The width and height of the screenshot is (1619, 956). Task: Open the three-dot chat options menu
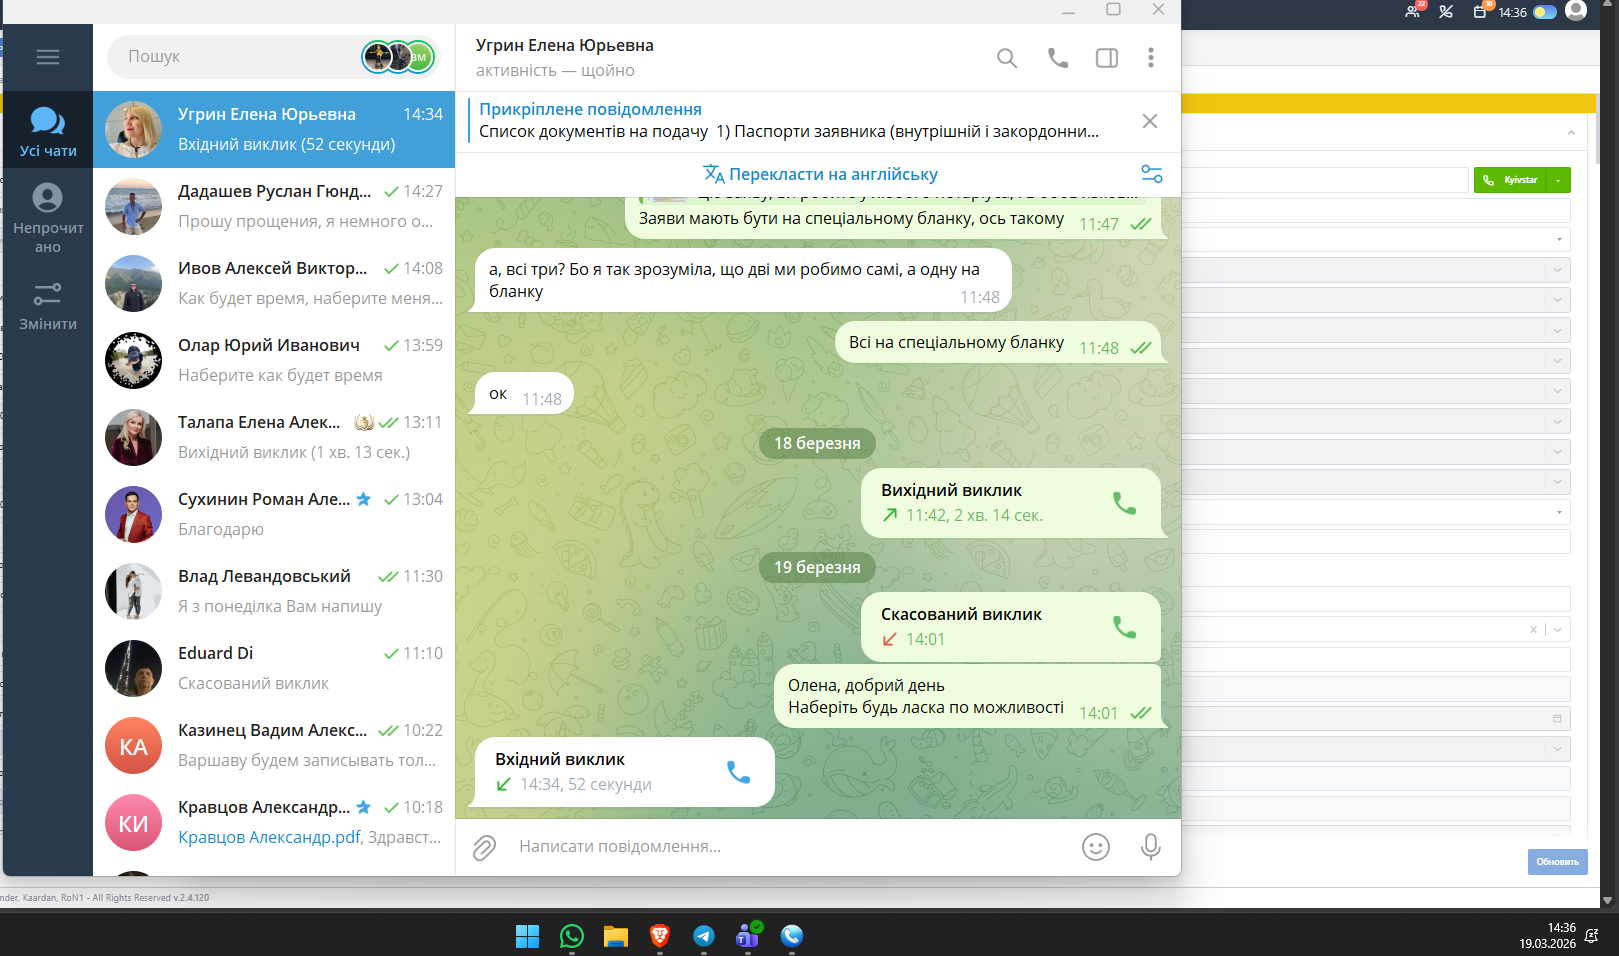[1151, 58]
